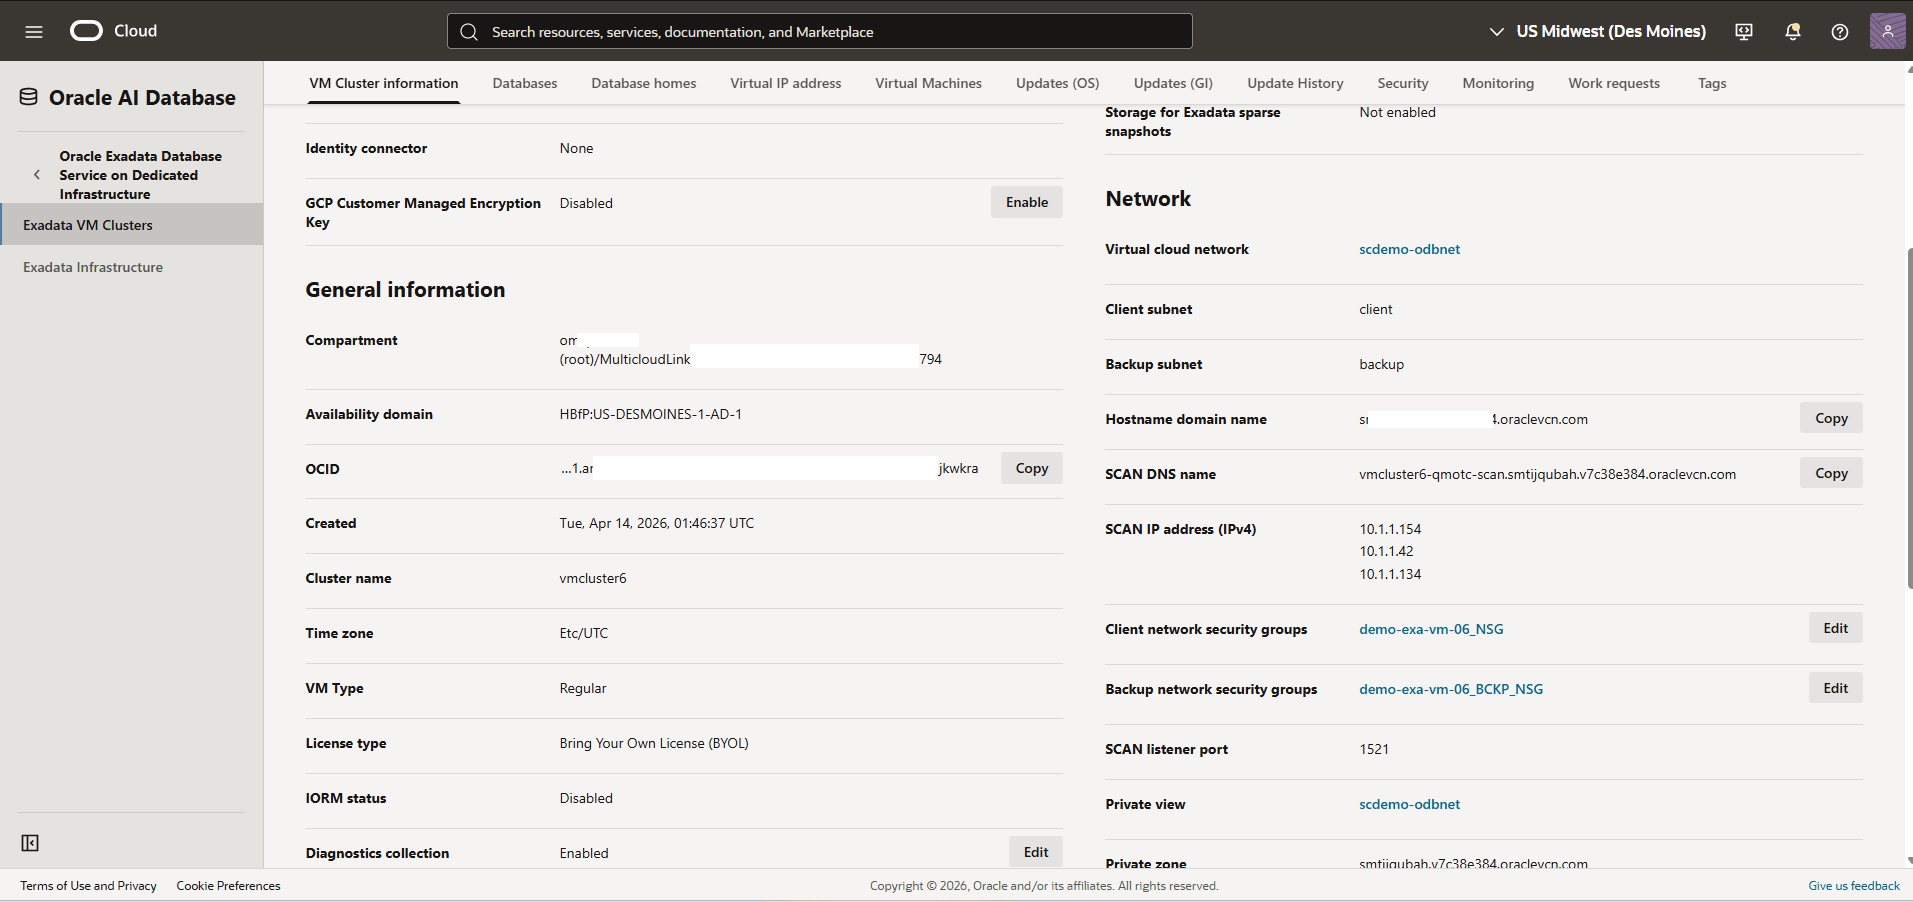Open Oracle Exadata Database Service breadcrumb
The image size is (1913, 902).
(140, 175)
